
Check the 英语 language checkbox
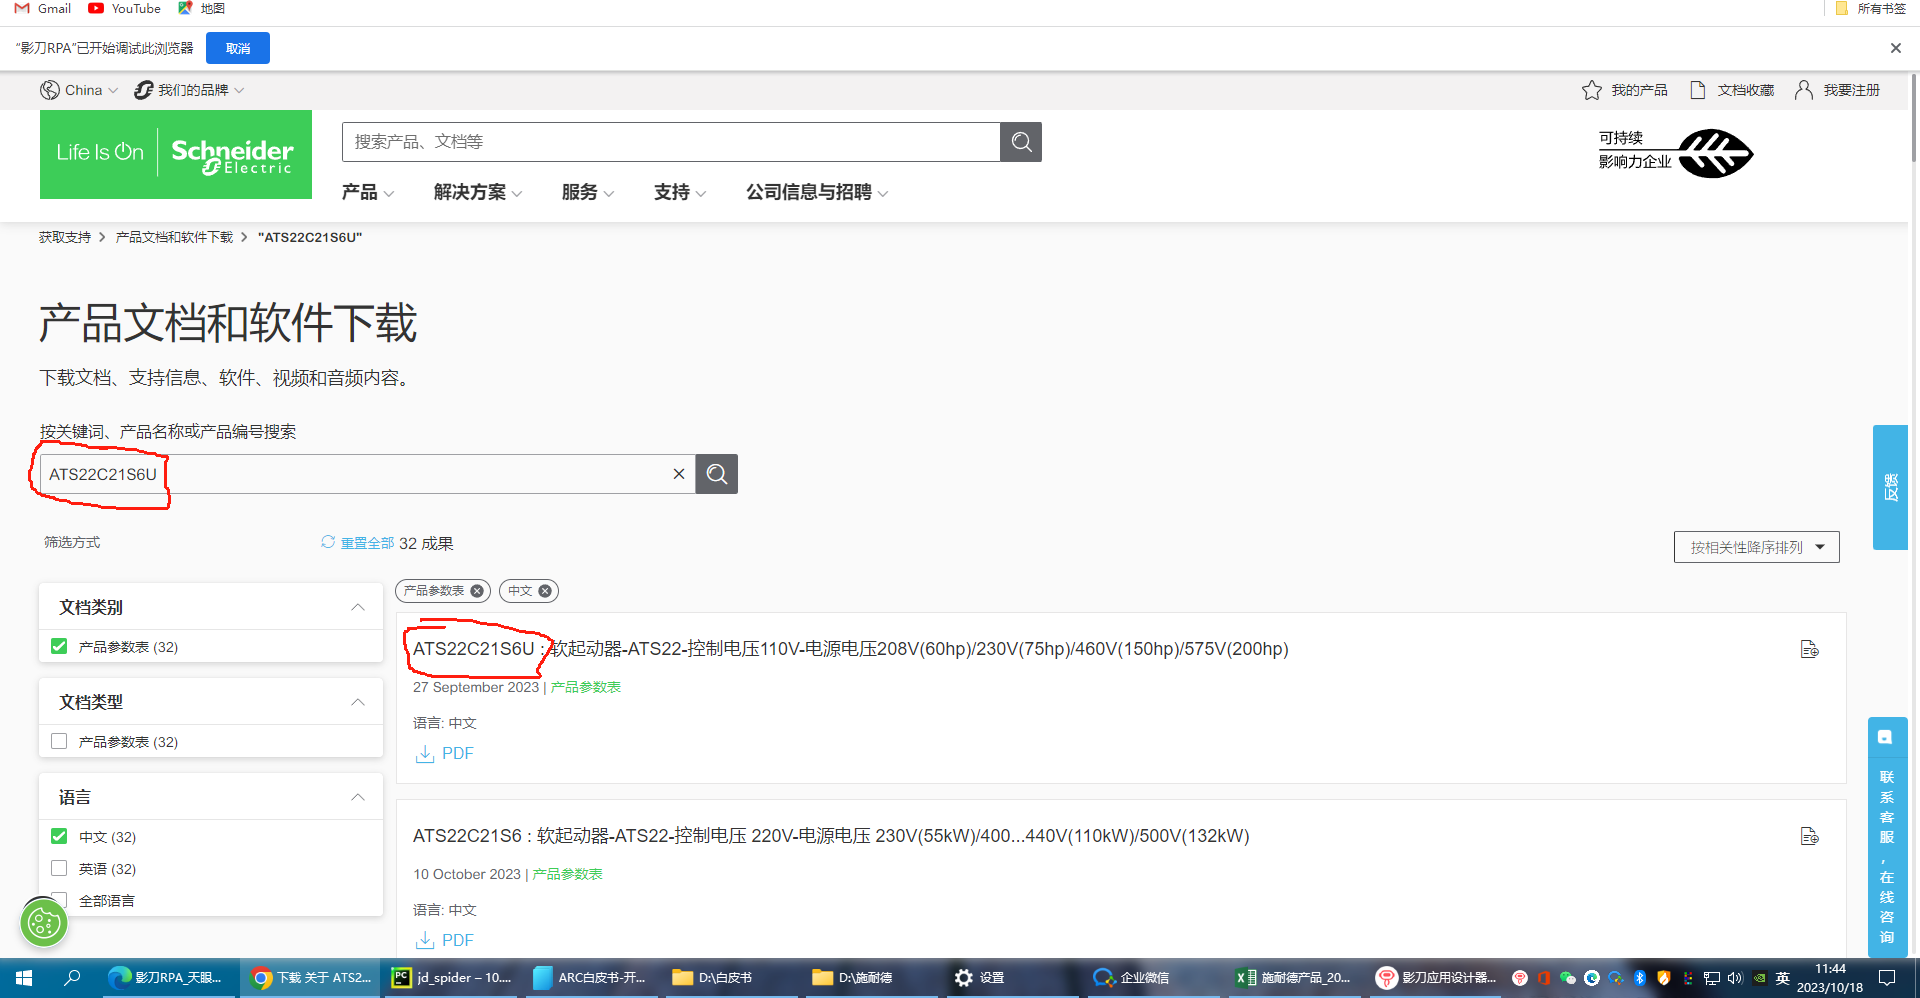pyautogui.click(x=59, y=868)
